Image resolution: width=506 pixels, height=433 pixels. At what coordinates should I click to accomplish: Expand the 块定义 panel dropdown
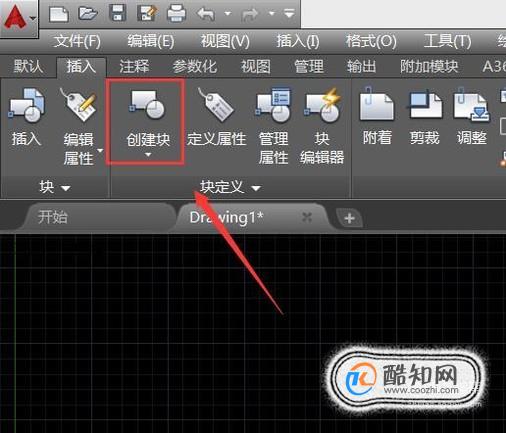[x=256, y=188]
